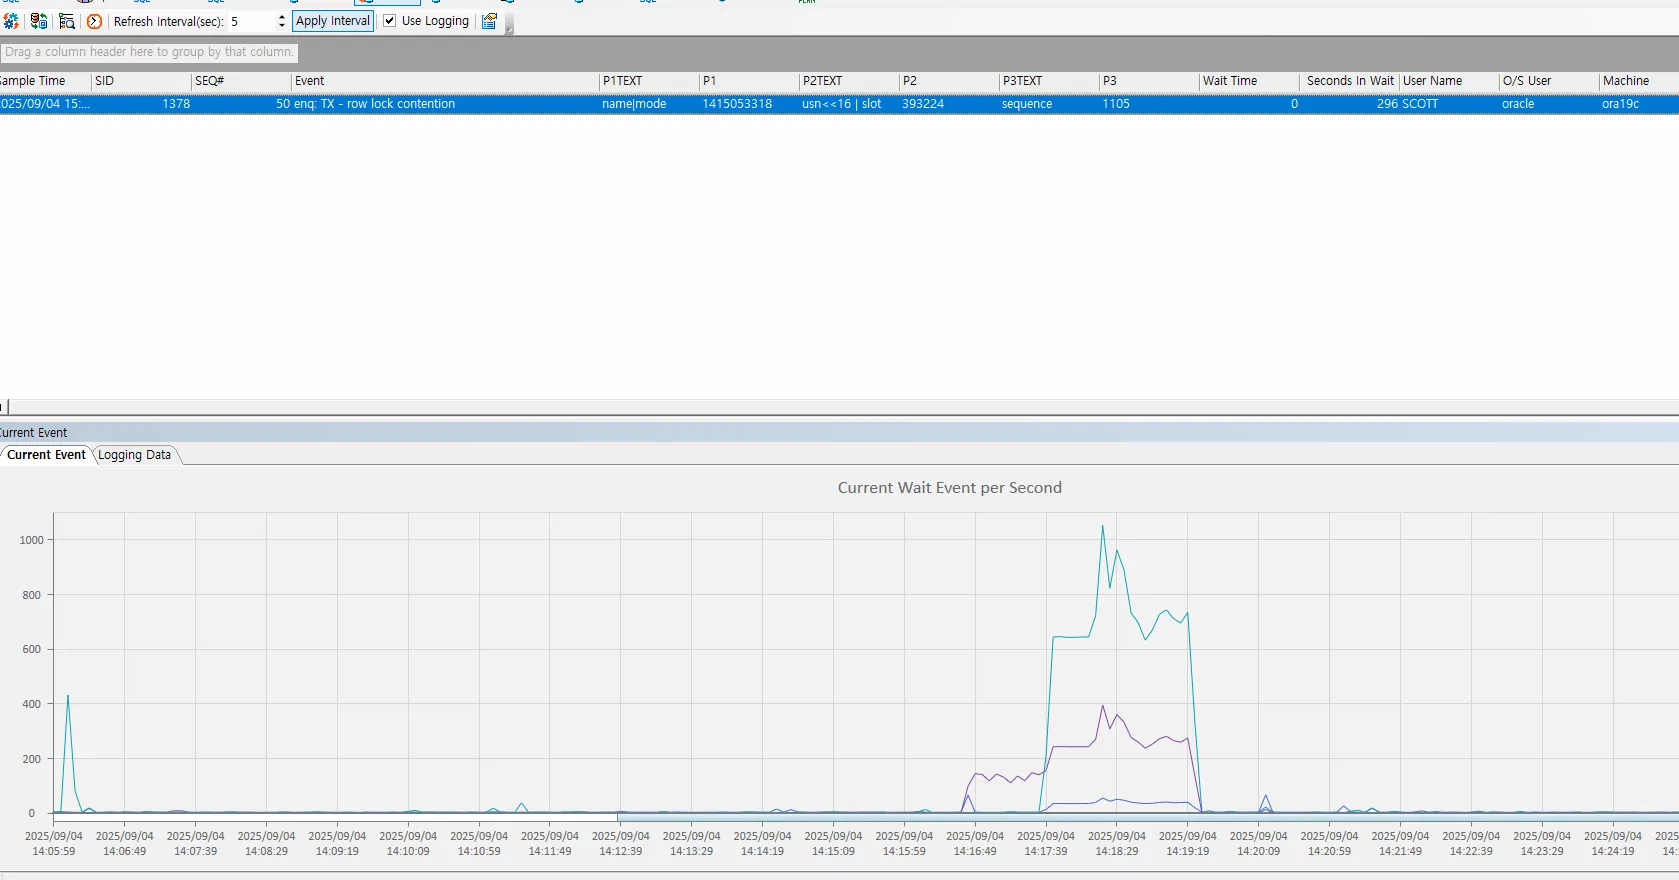This screenshot has height=880, width=1679.
Task: Click the Refresh Interval input field
Action: (251, 21)
